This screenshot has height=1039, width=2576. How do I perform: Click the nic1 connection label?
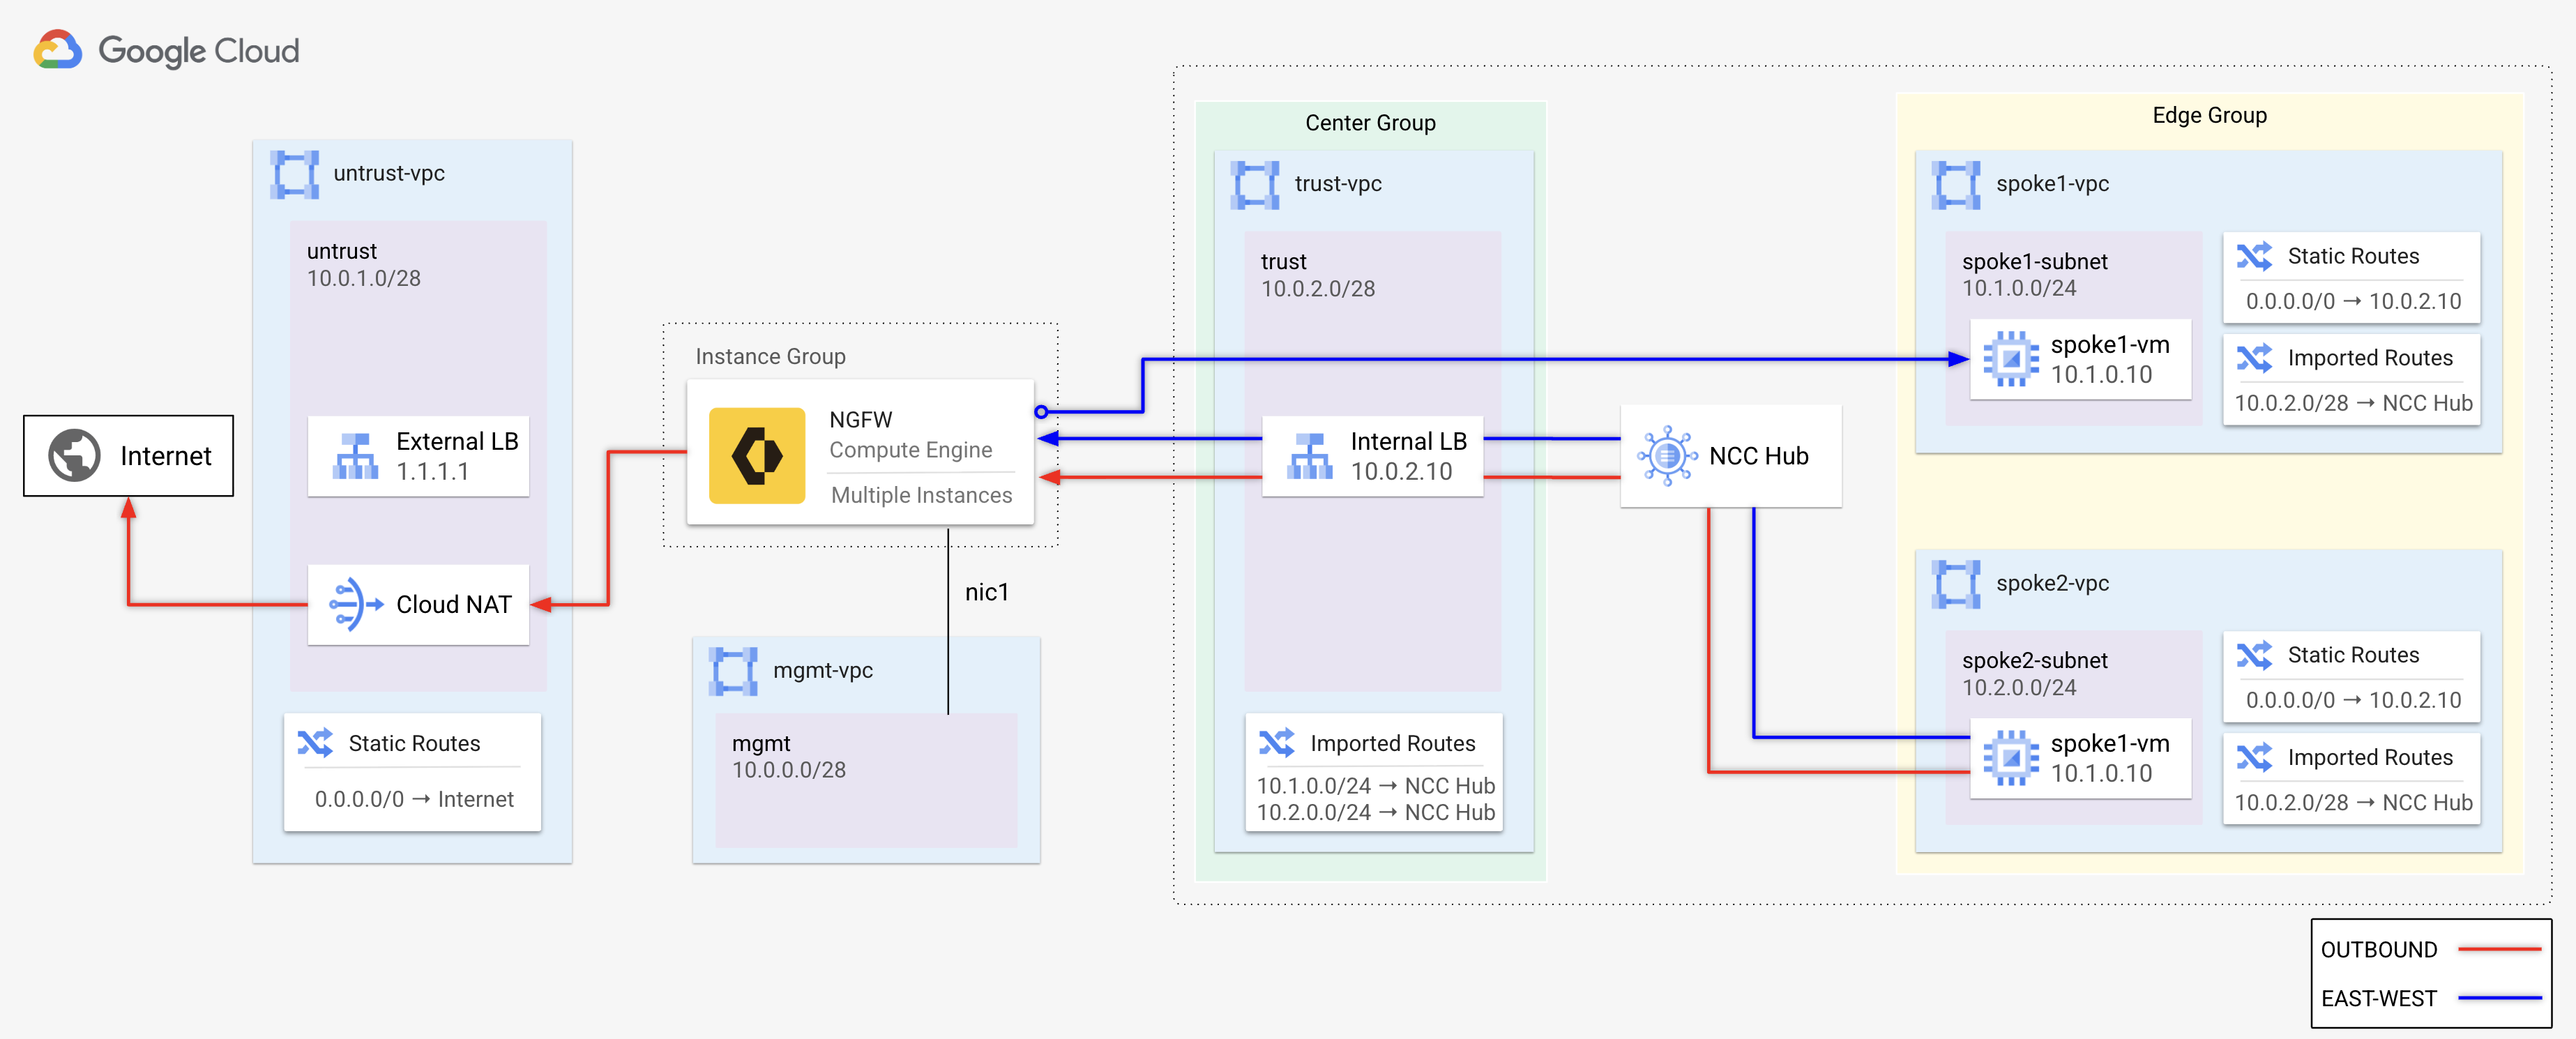point(986,592)
